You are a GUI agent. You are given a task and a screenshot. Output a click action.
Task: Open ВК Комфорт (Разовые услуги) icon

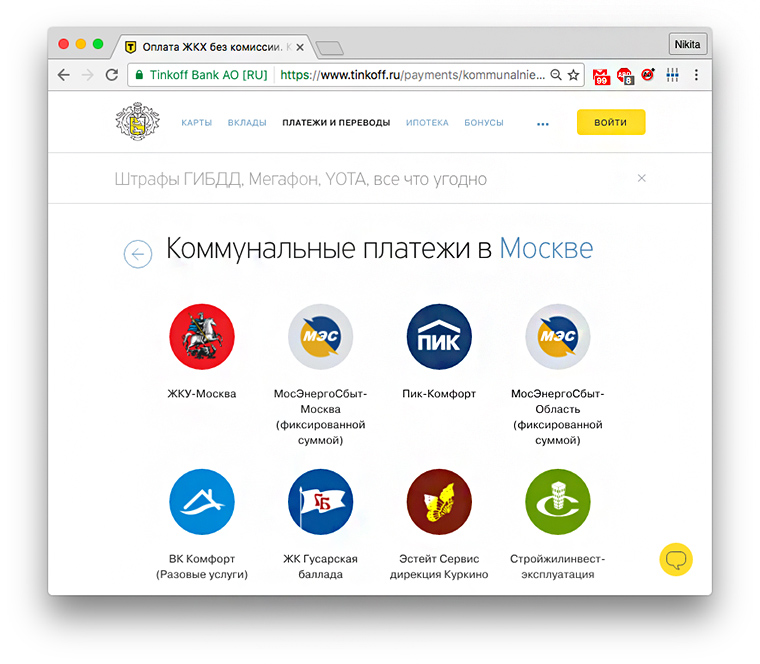(202, 502)
